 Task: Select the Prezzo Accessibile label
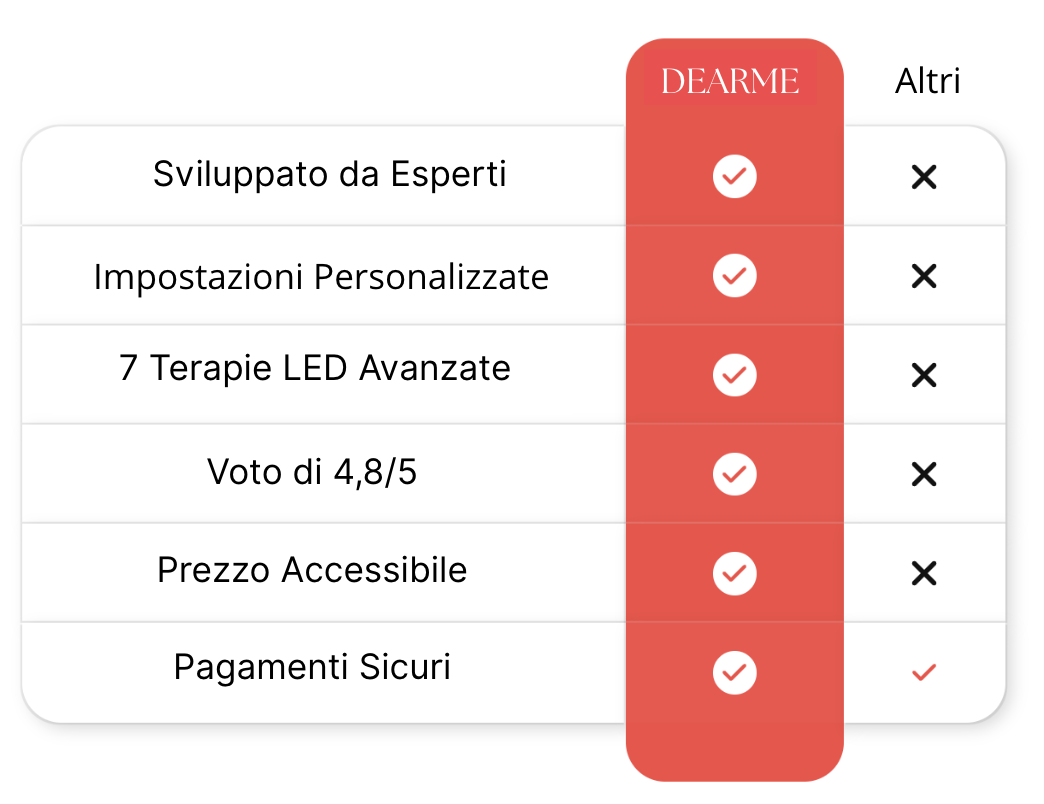coord(312,570)
